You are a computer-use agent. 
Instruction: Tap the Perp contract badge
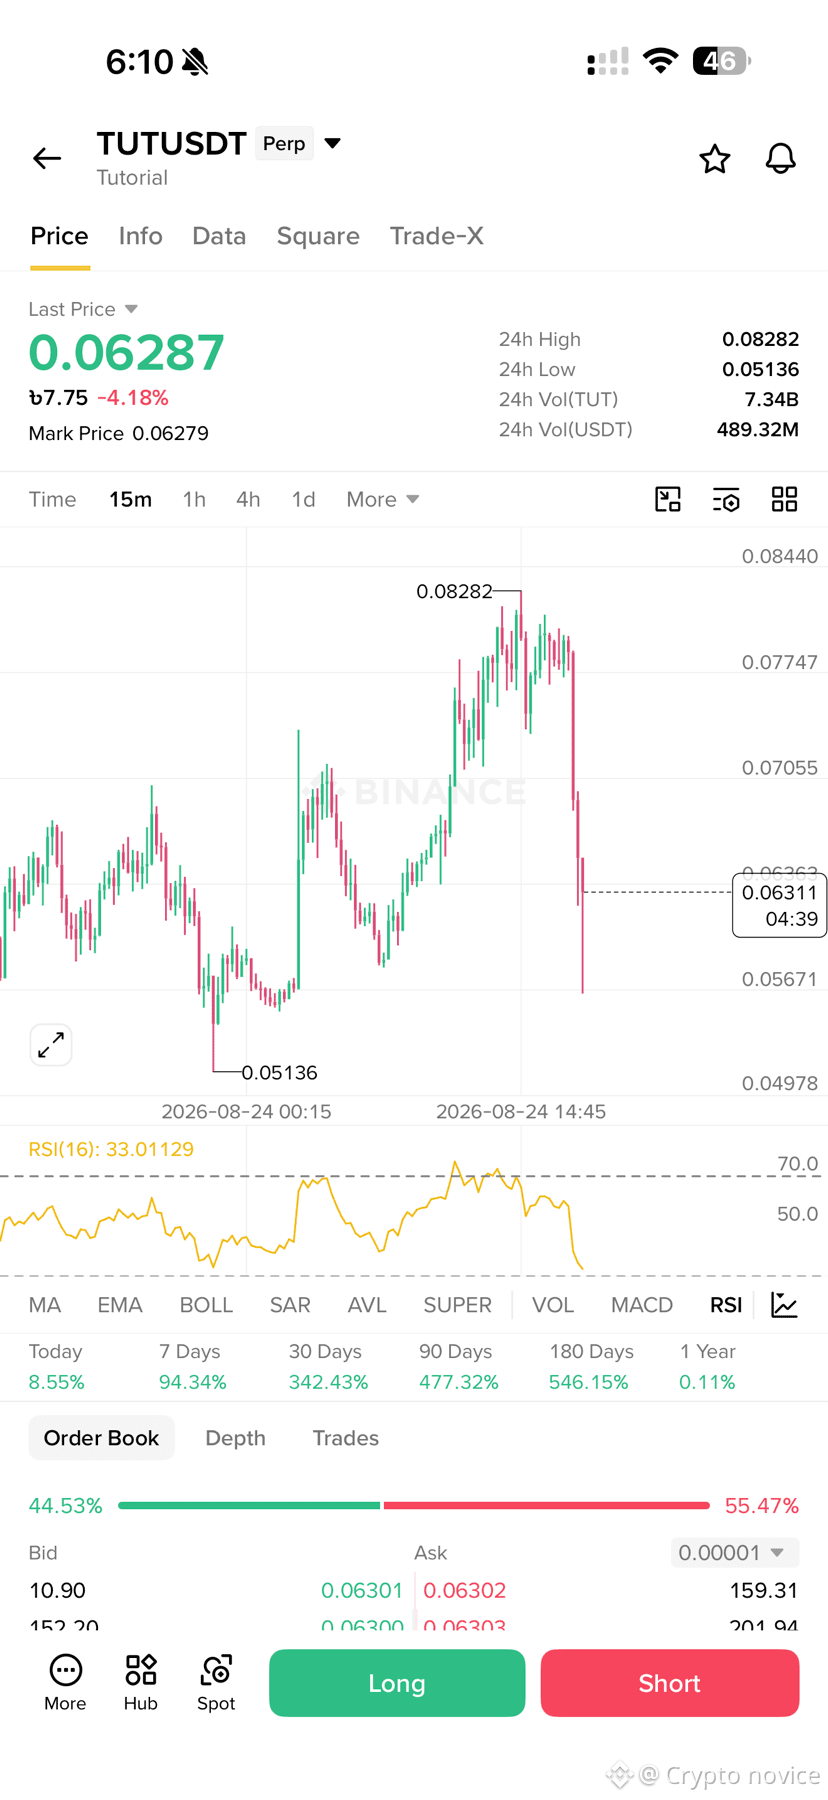click(284, 143)
